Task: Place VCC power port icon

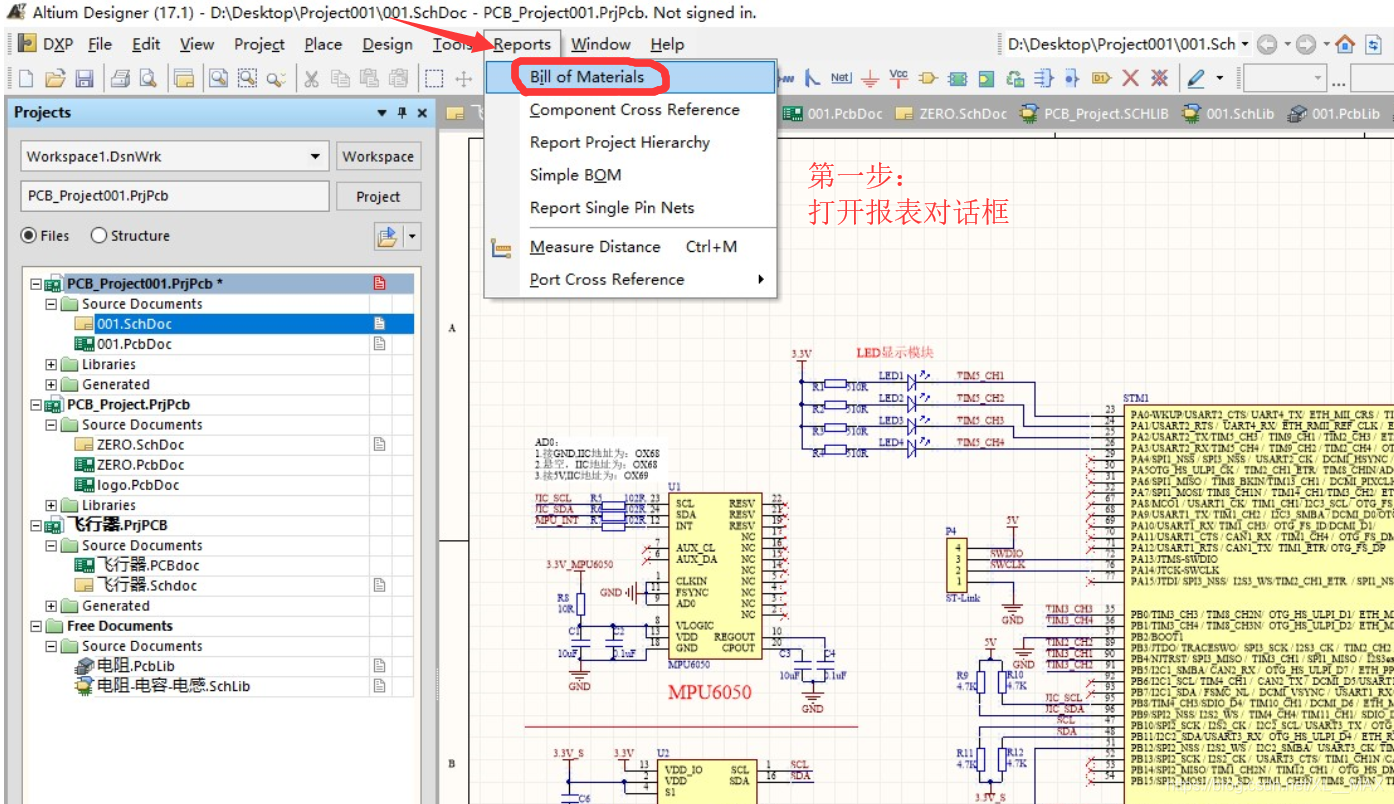Action: tap(899, 78)
